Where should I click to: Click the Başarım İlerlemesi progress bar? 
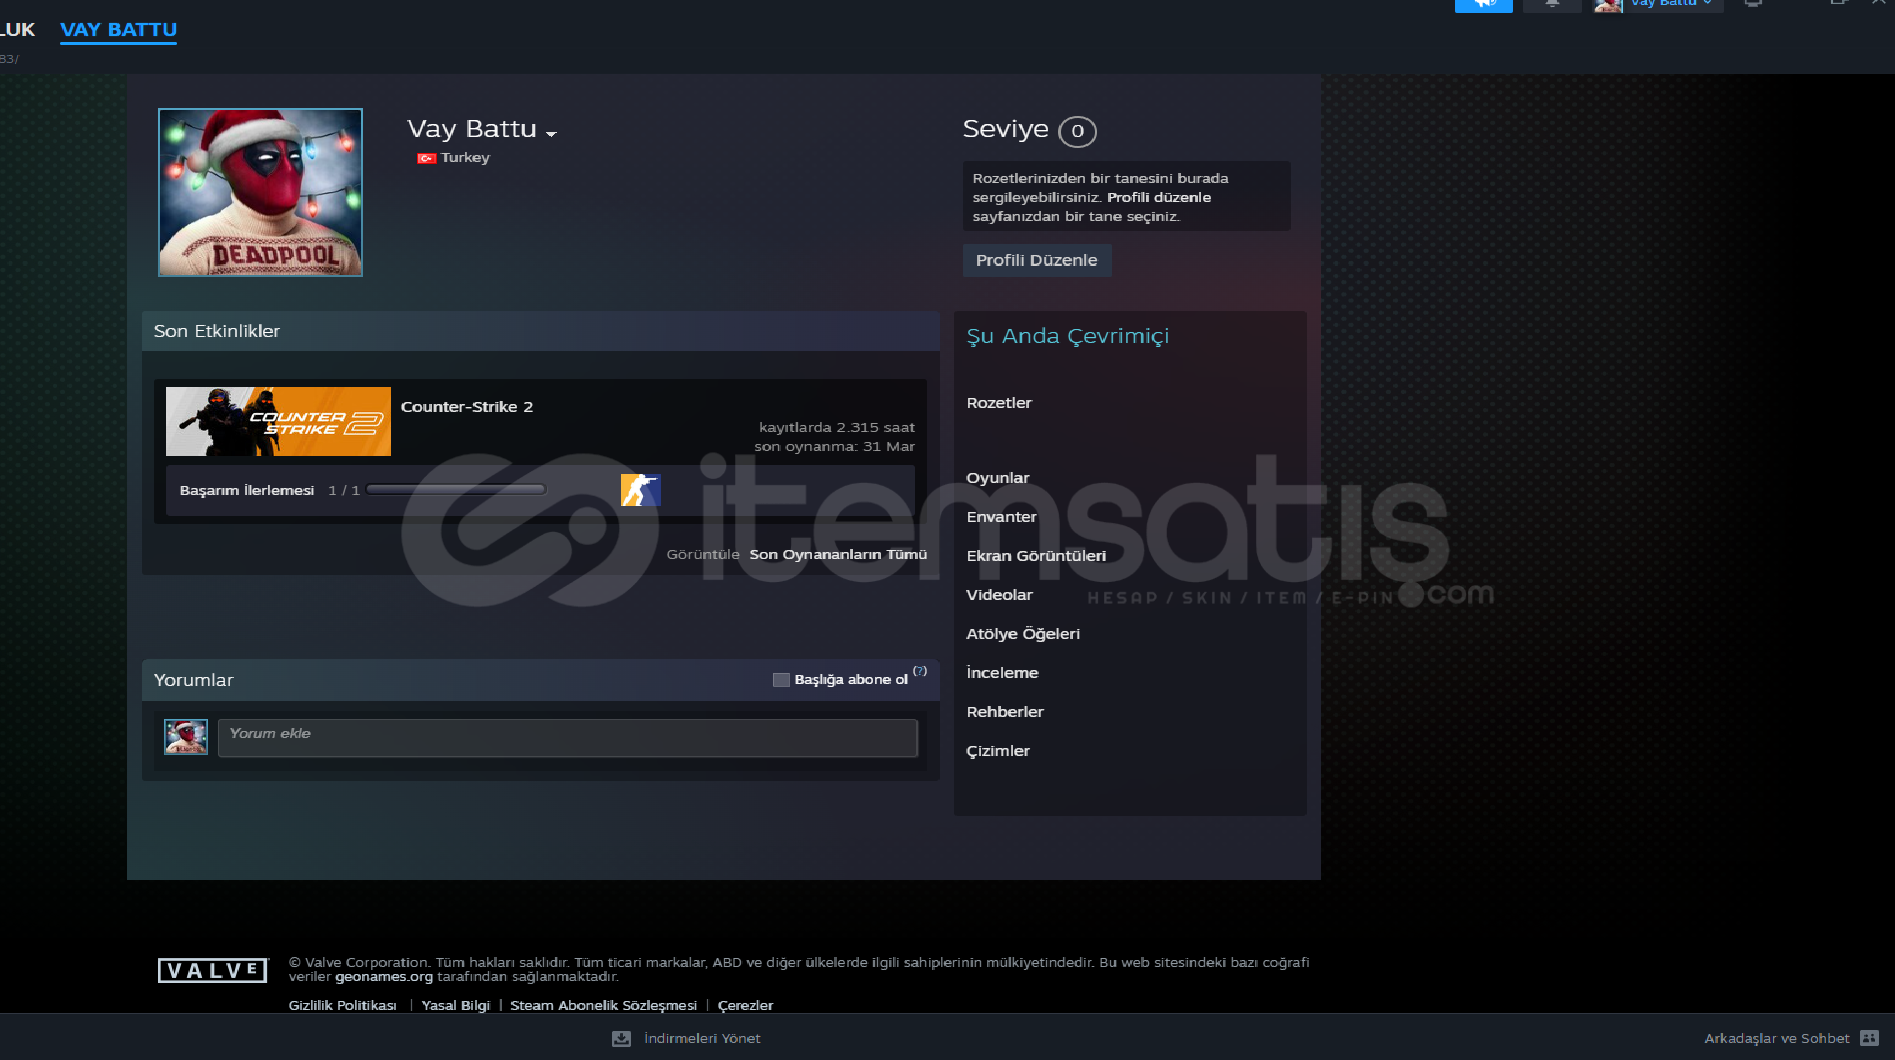point(456,490)
